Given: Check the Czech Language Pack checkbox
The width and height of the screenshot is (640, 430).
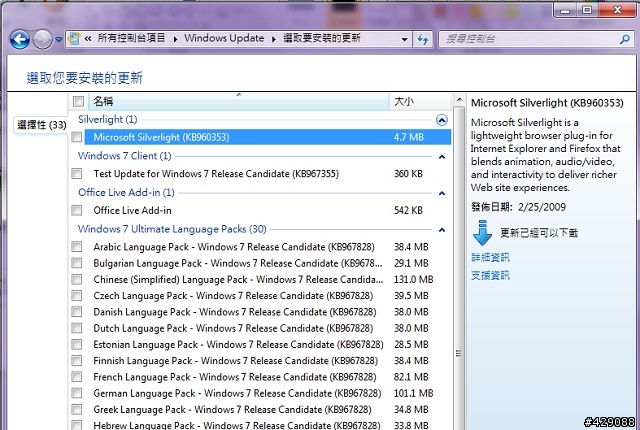Looking at the screenshot, I should [x=77, y=296].
